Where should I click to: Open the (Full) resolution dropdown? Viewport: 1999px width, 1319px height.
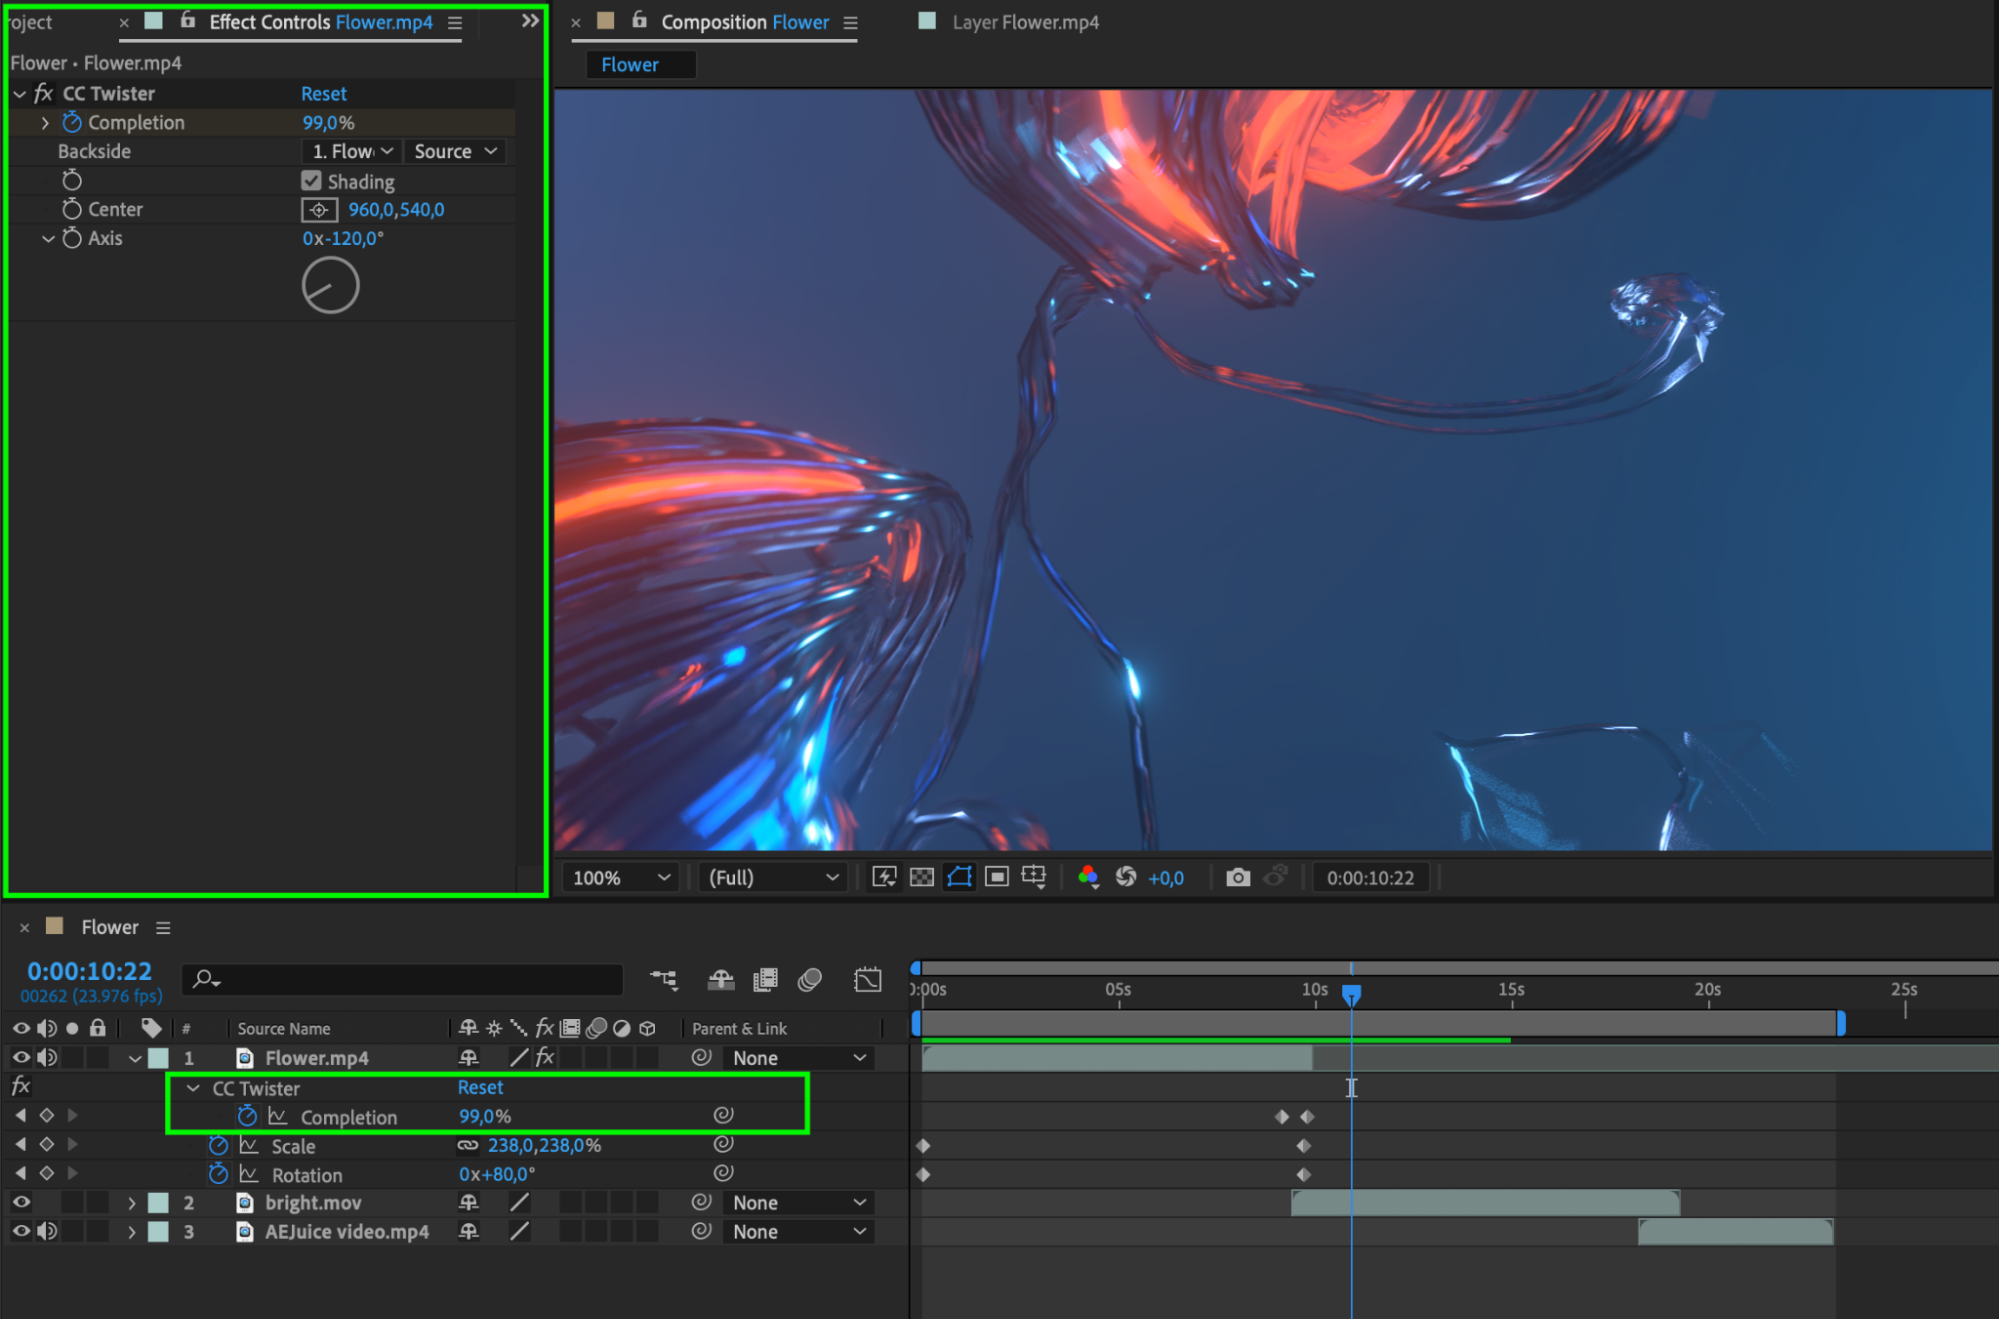[772, 878]
